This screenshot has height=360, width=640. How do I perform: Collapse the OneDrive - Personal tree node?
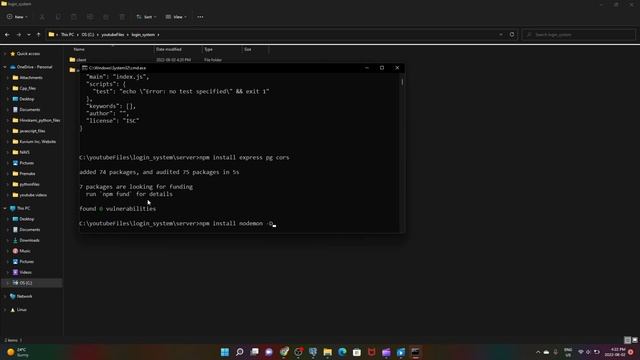click(x=4, y=67)
